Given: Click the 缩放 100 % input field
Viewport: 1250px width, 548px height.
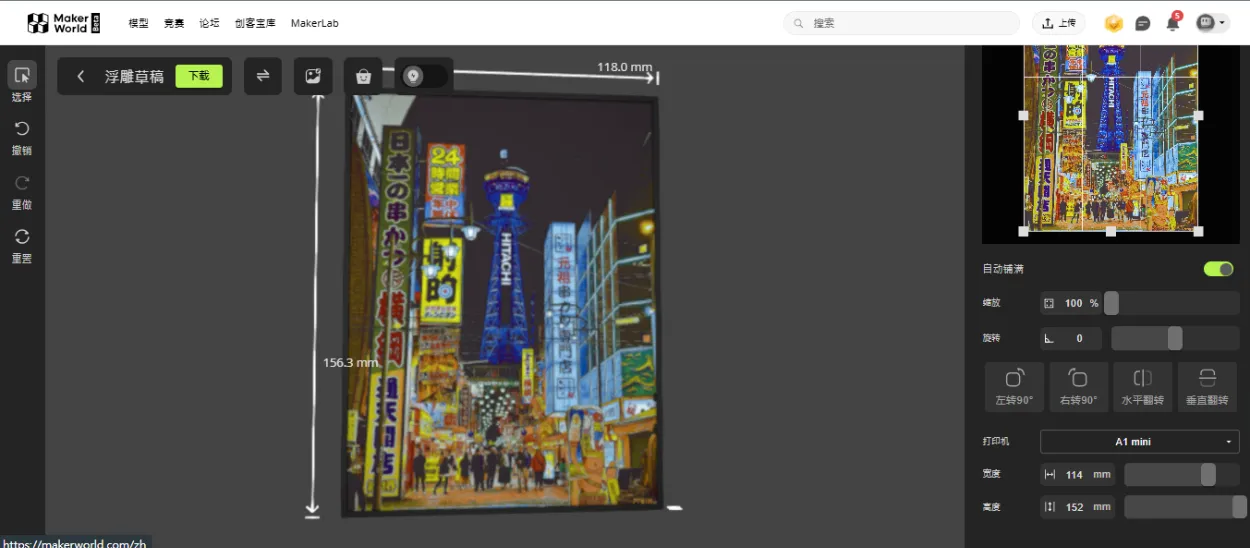Looking at the screenshot, I should pyautogui.click(x=1071, y=303).
